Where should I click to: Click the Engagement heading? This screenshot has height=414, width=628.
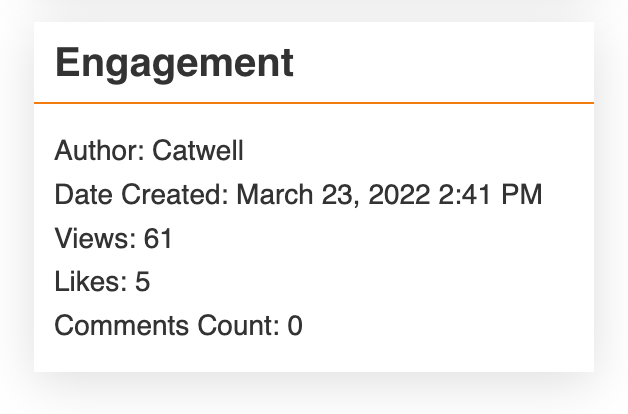(174, 63)
